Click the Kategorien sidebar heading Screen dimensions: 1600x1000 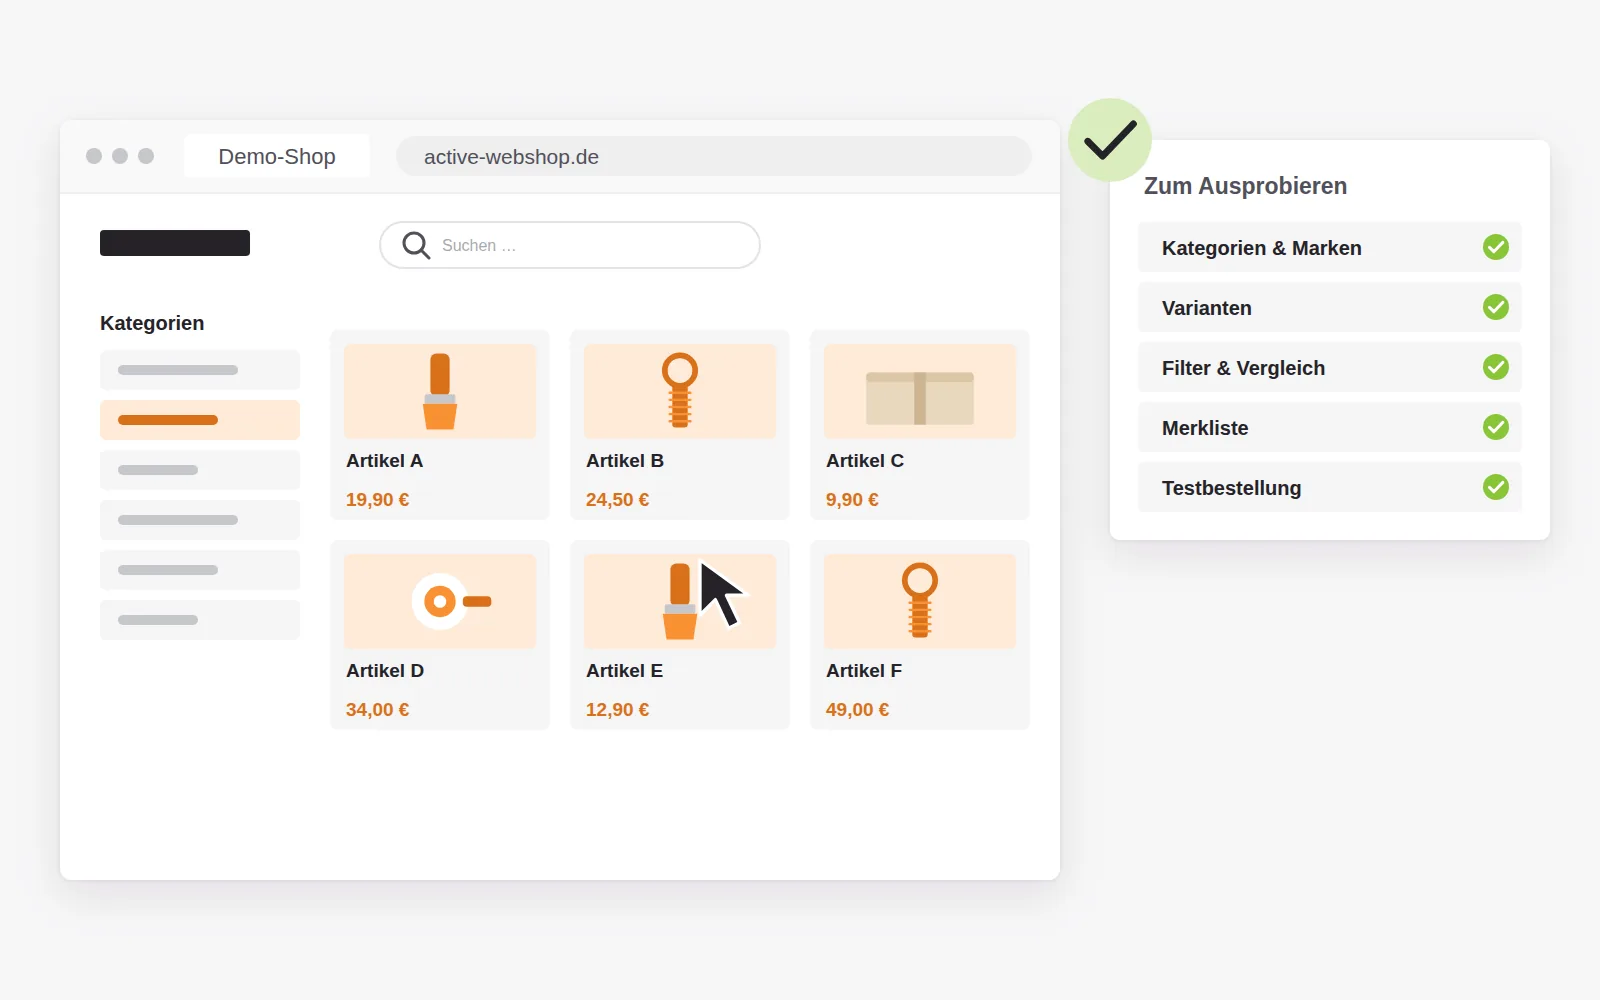click(152, 323)
